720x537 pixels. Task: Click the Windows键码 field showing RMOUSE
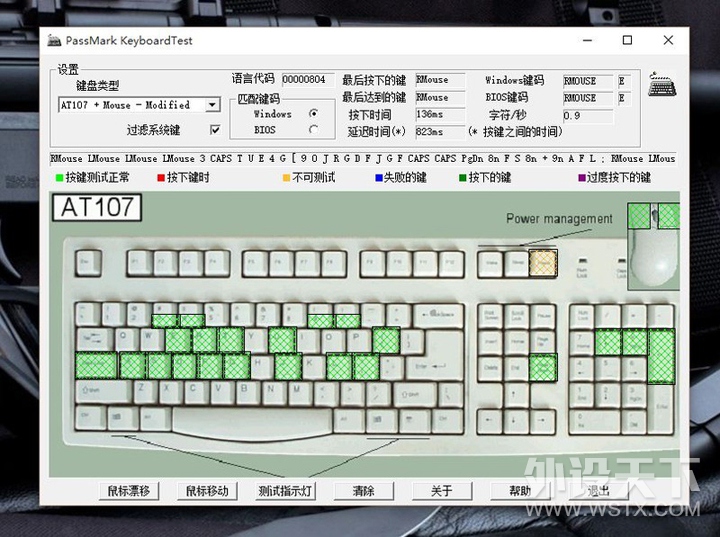(x=588, y=81)
